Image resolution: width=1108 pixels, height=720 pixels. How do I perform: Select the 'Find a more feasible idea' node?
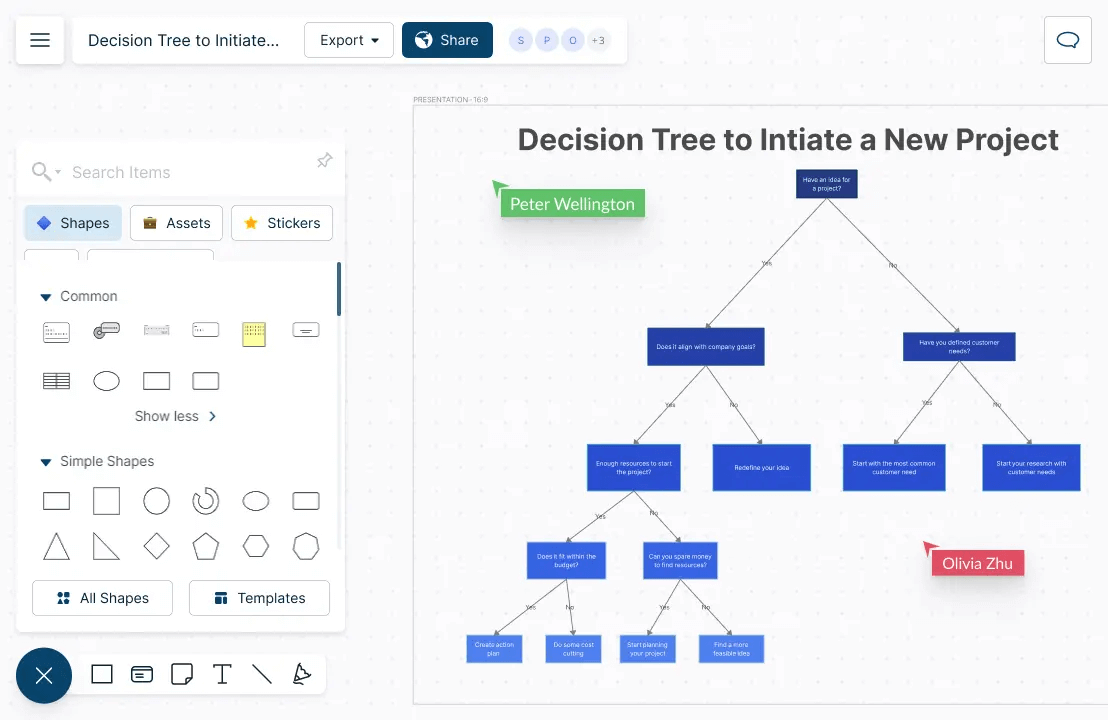click(x=731, y=649)
